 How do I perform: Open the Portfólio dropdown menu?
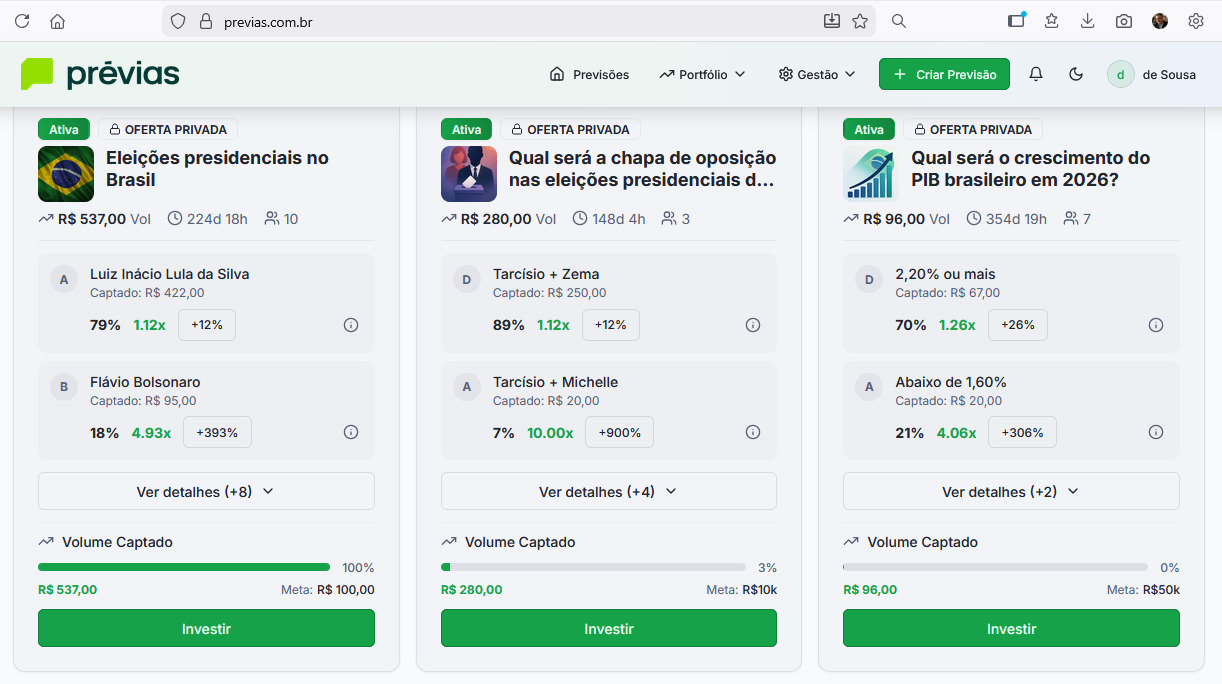[702, 74]
